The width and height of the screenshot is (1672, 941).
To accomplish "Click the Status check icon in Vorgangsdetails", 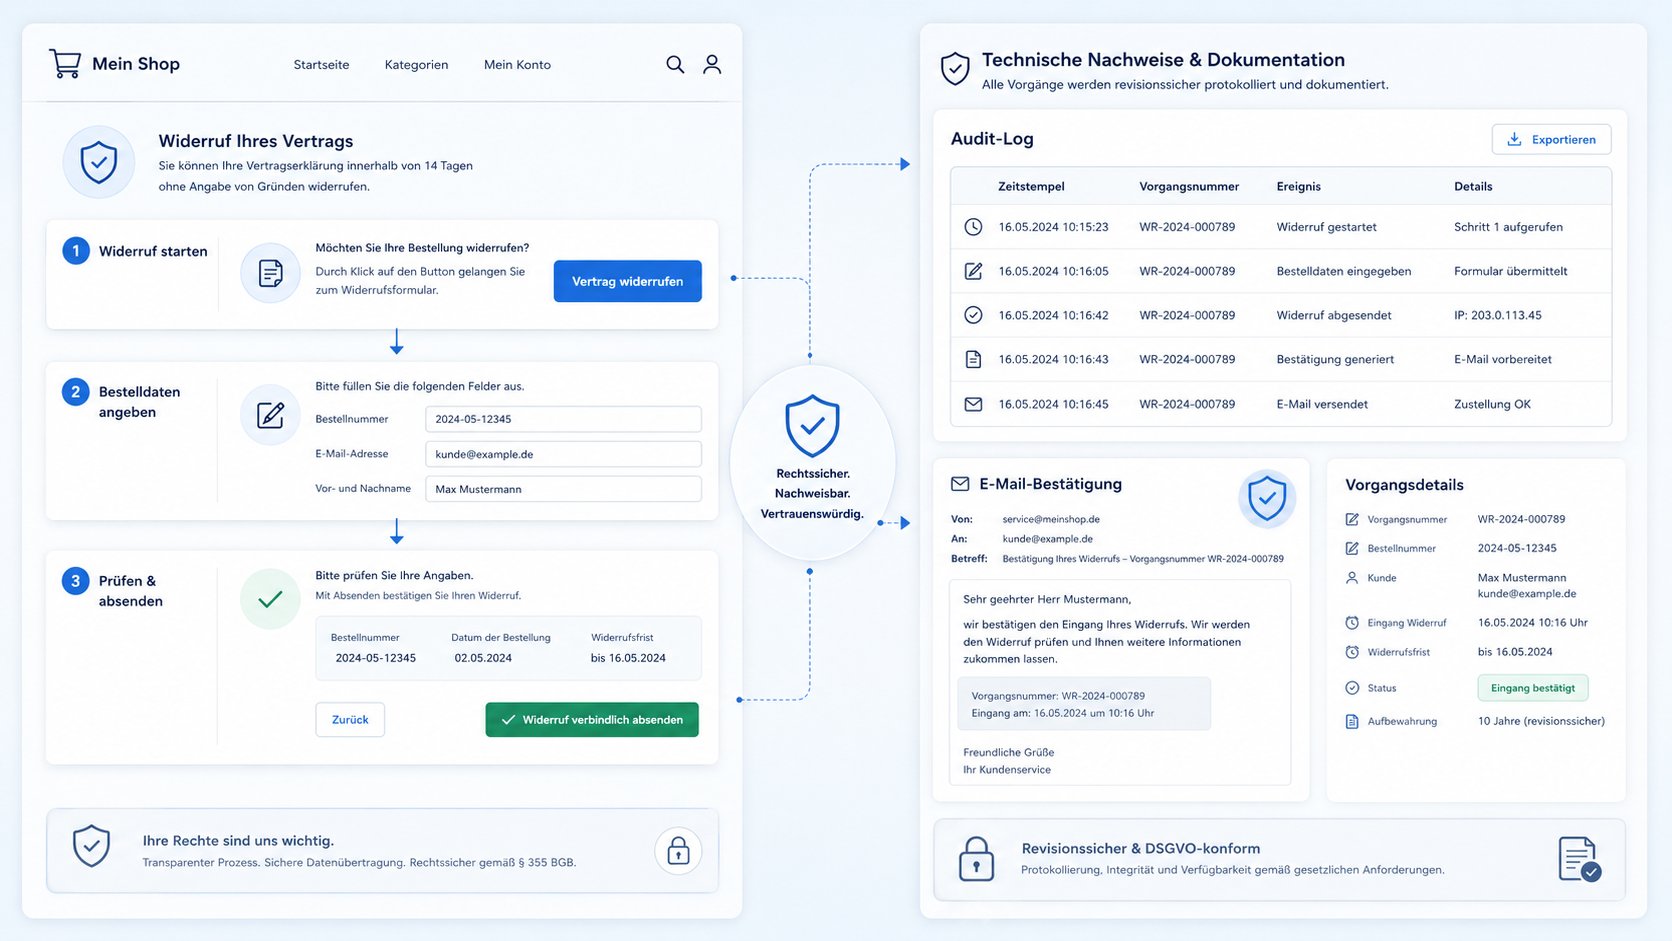I will click(1352, 688).
